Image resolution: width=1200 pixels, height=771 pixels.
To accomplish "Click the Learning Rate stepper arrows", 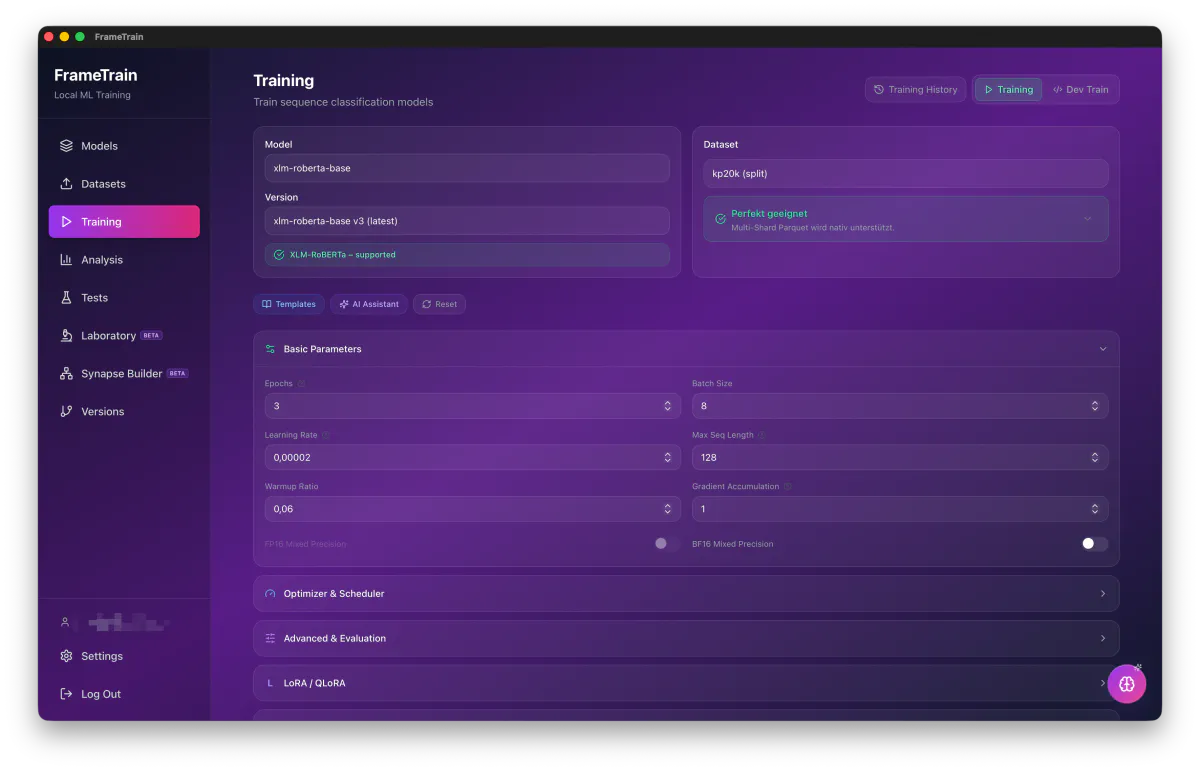I will pos(668,457).
